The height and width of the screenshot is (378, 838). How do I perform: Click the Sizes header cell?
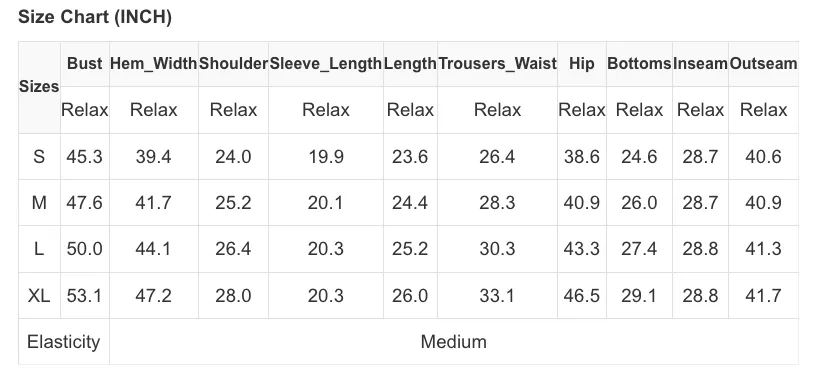click(x=39, y=87)
